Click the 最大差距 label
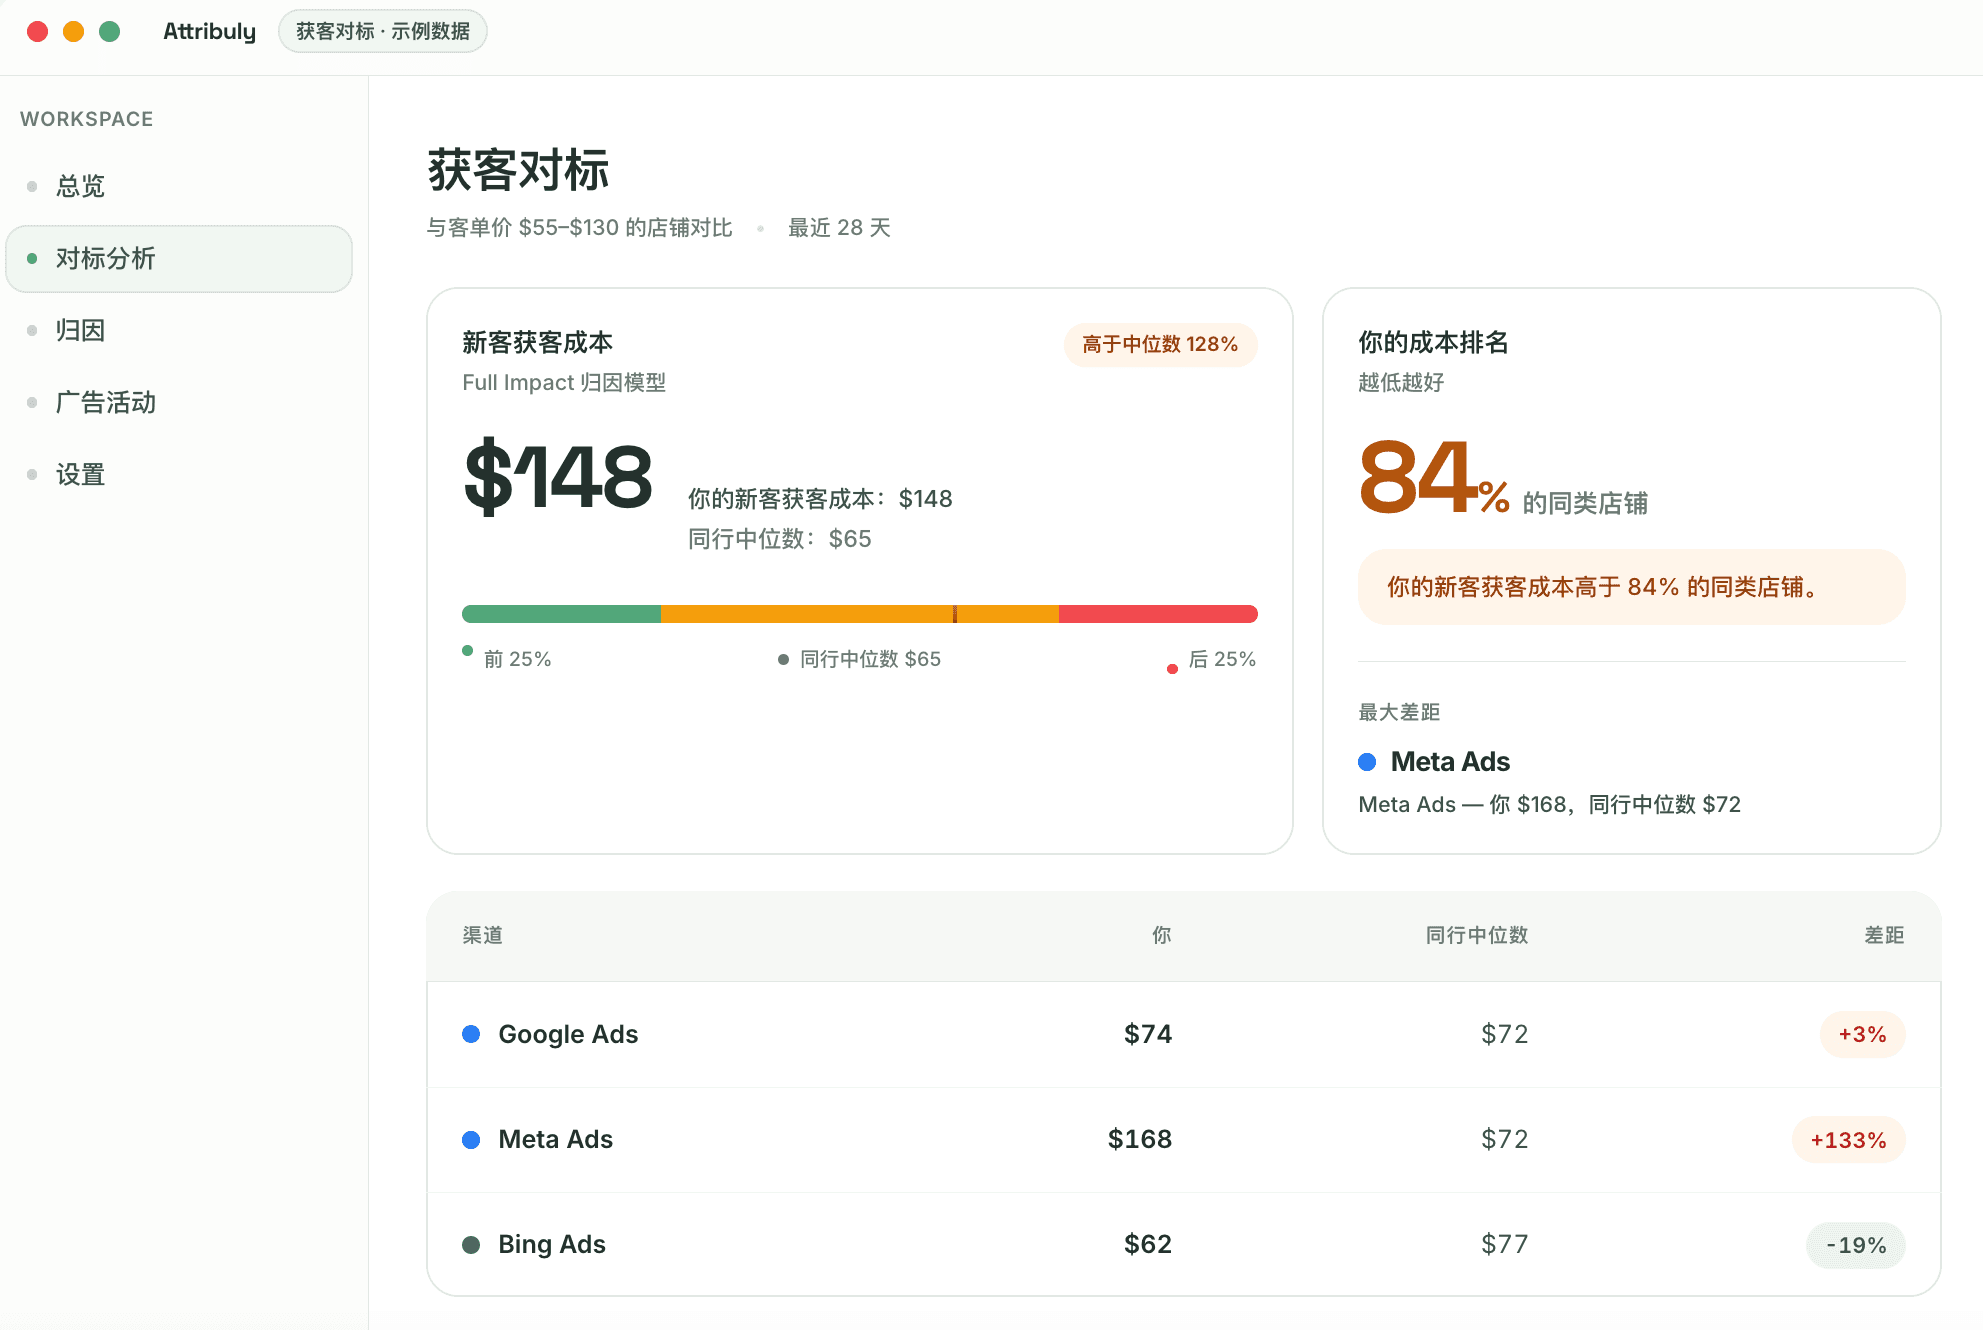1983x1330 pixels. (x=1399, y=712)
